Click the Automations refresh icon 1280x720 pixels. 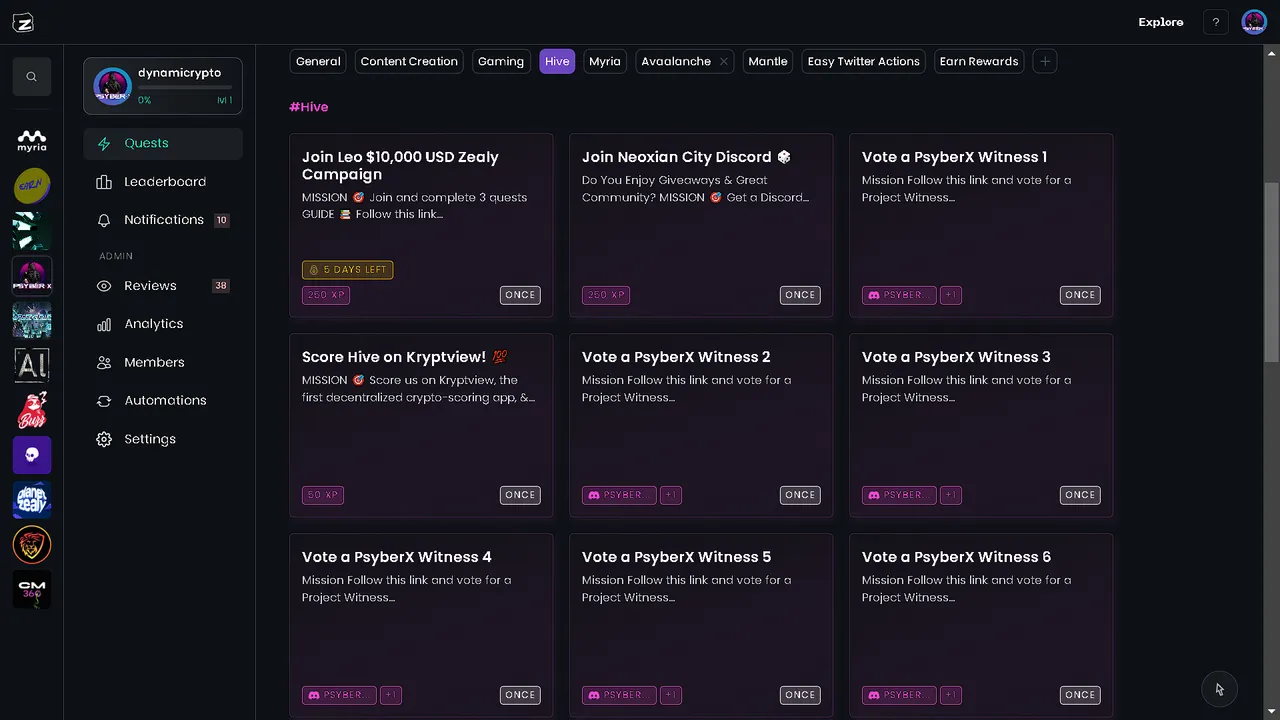(x=104, y=401)
